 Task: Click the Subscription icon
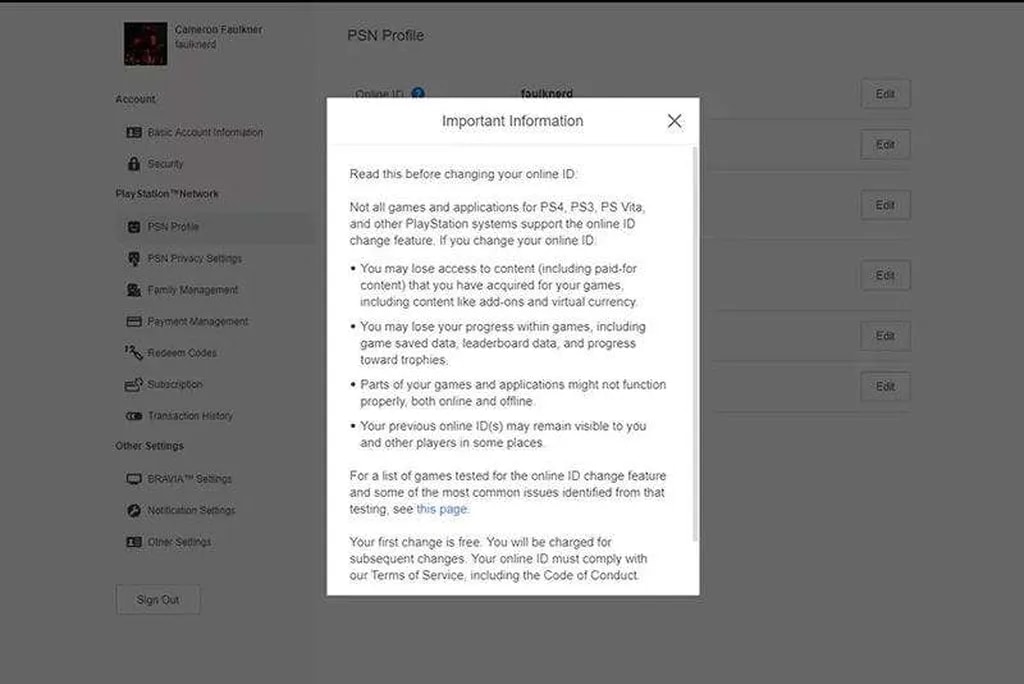coord(134,384)
